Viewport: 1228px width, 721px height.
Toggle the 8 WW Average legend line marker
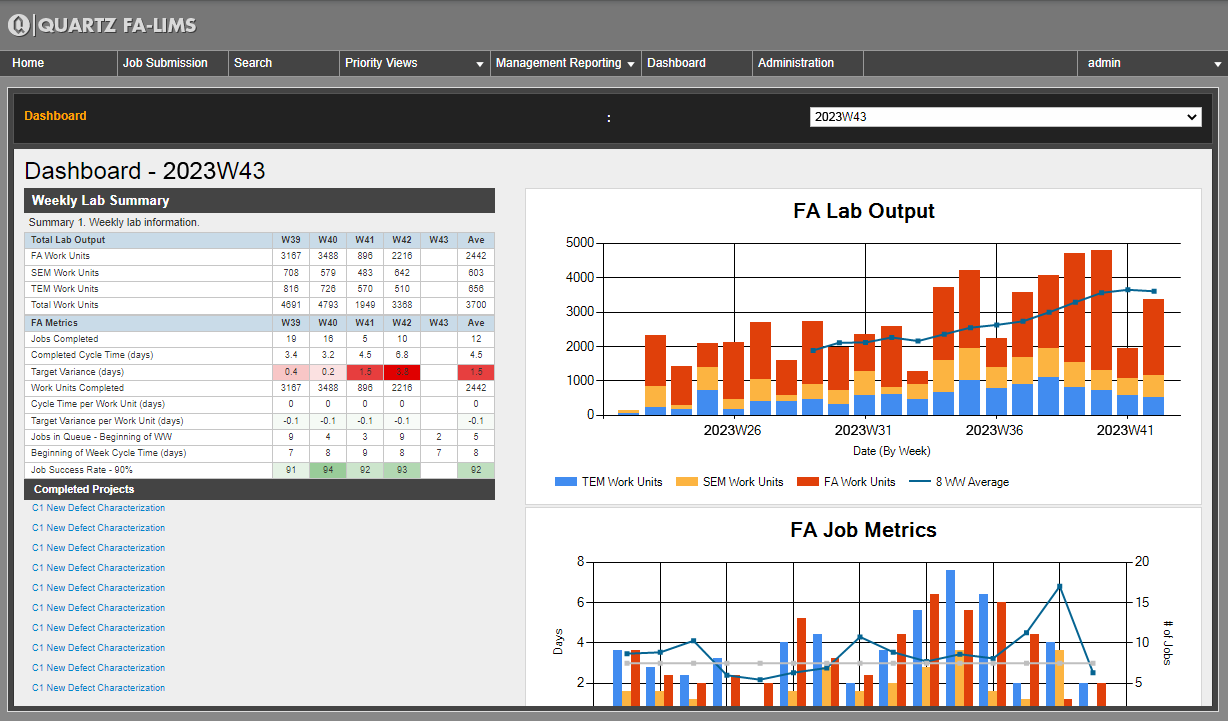[x=920, y=482]
